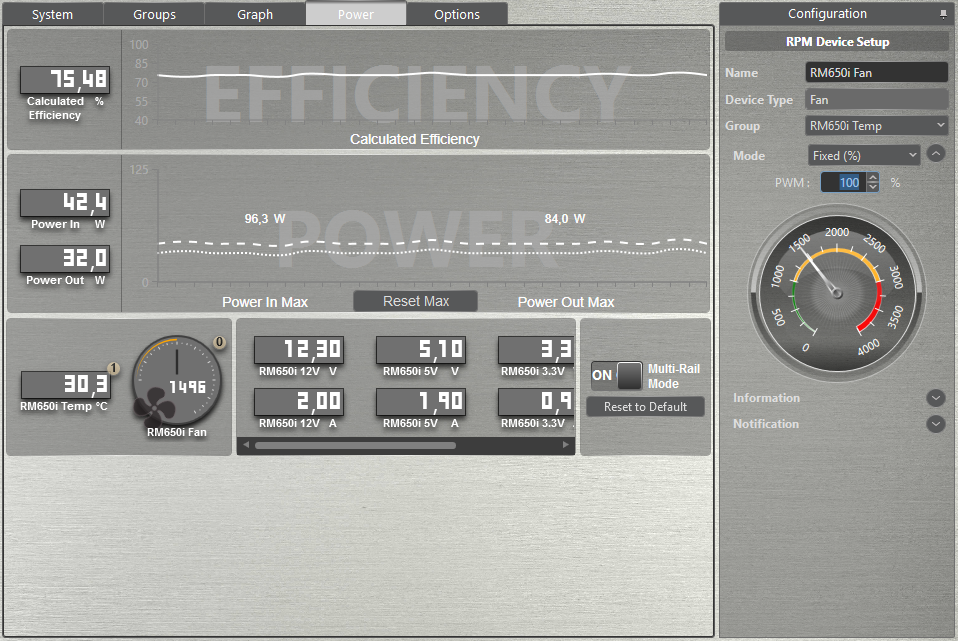The height and width of the screenshot is (641, 958).
Task: Click the Calculated Efficiency 75,48 readout
Action: tap(65, 79)
